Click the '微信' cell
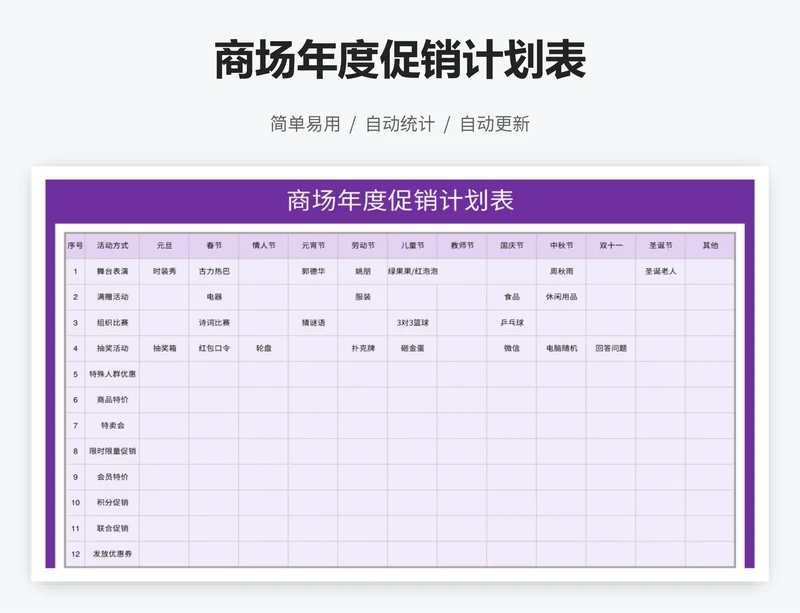The image size is (800, 613). (512, 349)
